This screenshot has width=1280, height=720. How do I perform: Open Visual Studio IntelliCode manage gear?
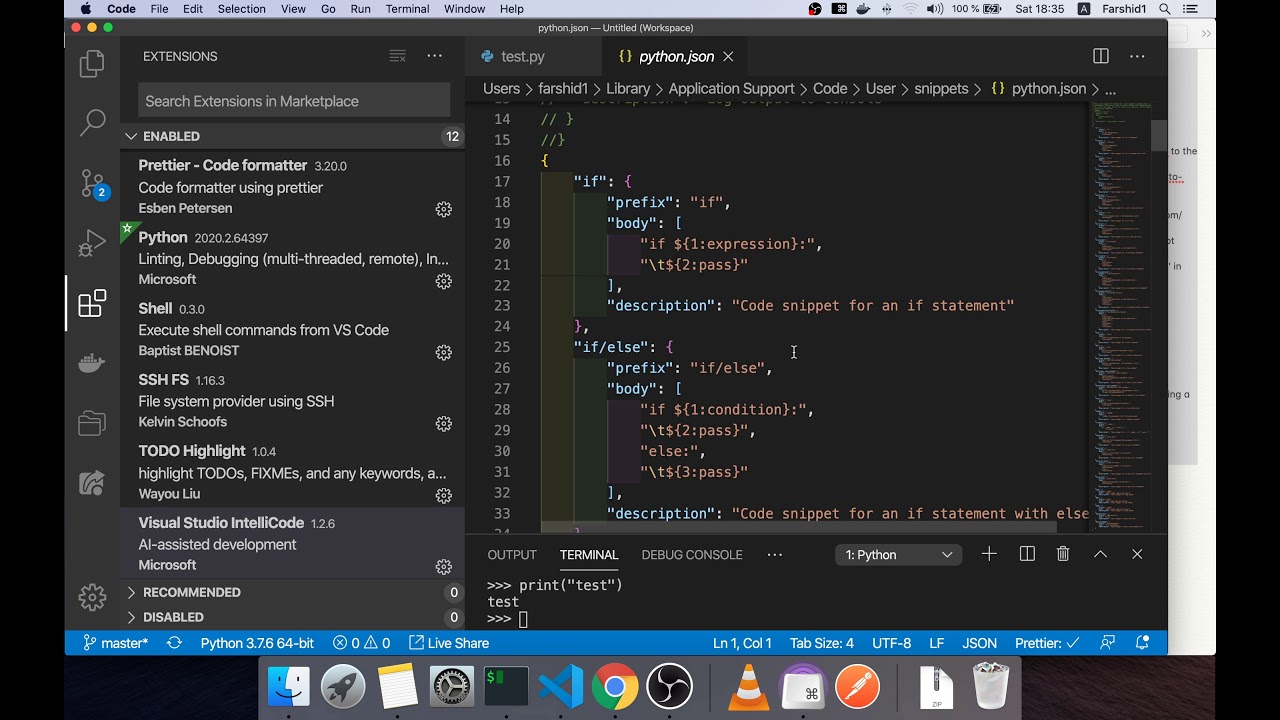444,567
